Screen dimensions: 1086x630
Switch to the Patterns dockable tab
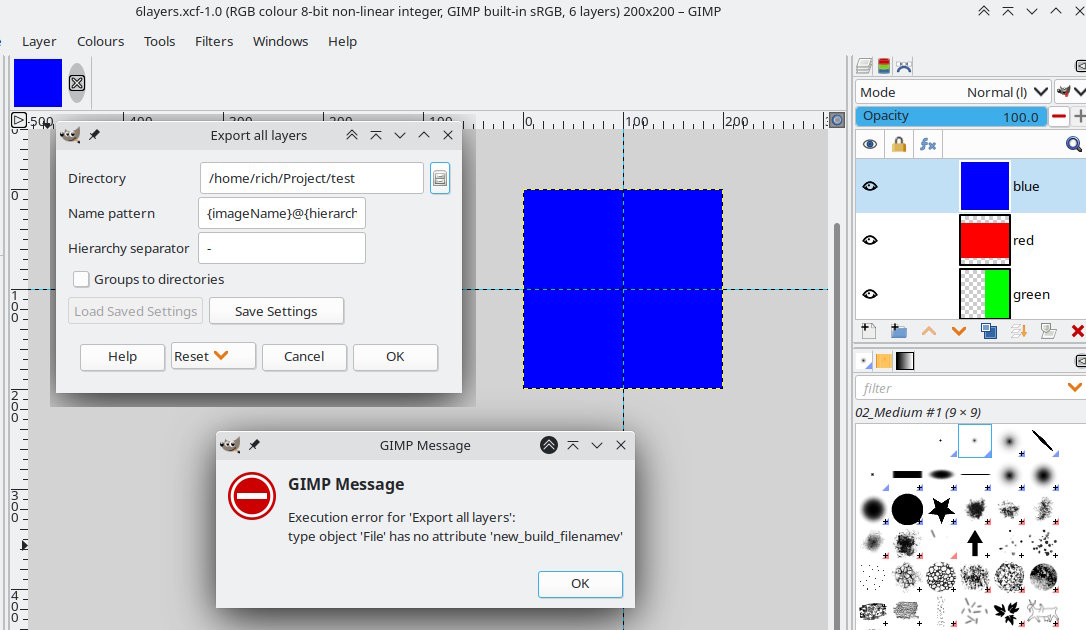[x=884, y=361]
